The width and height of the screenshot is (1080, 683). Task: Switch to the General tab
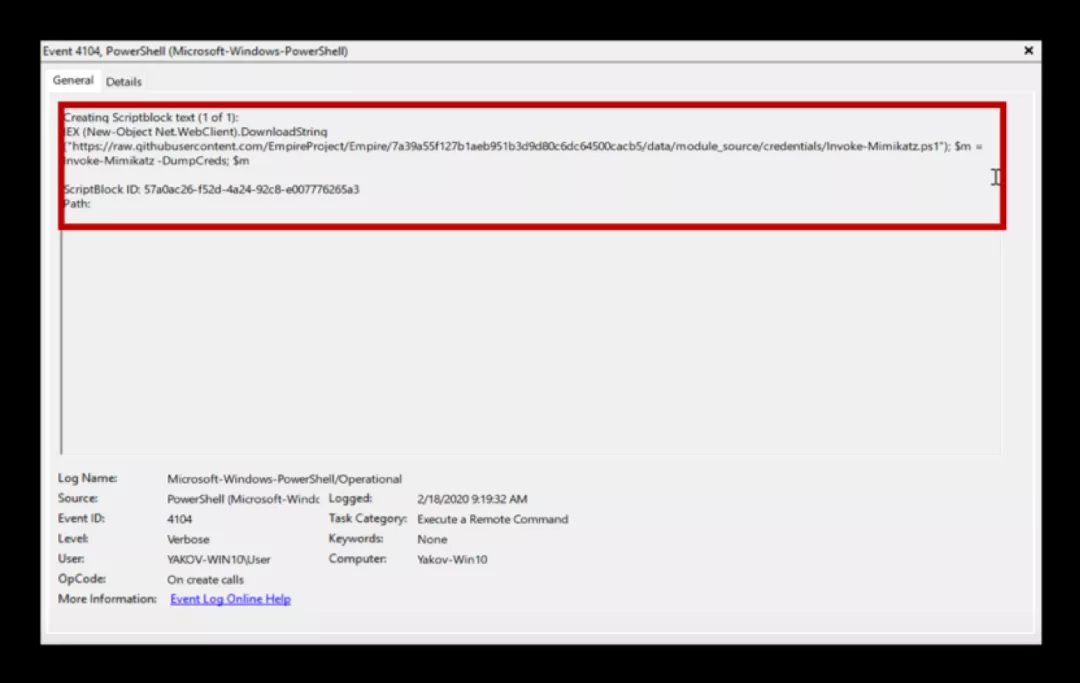coord(73,81)
